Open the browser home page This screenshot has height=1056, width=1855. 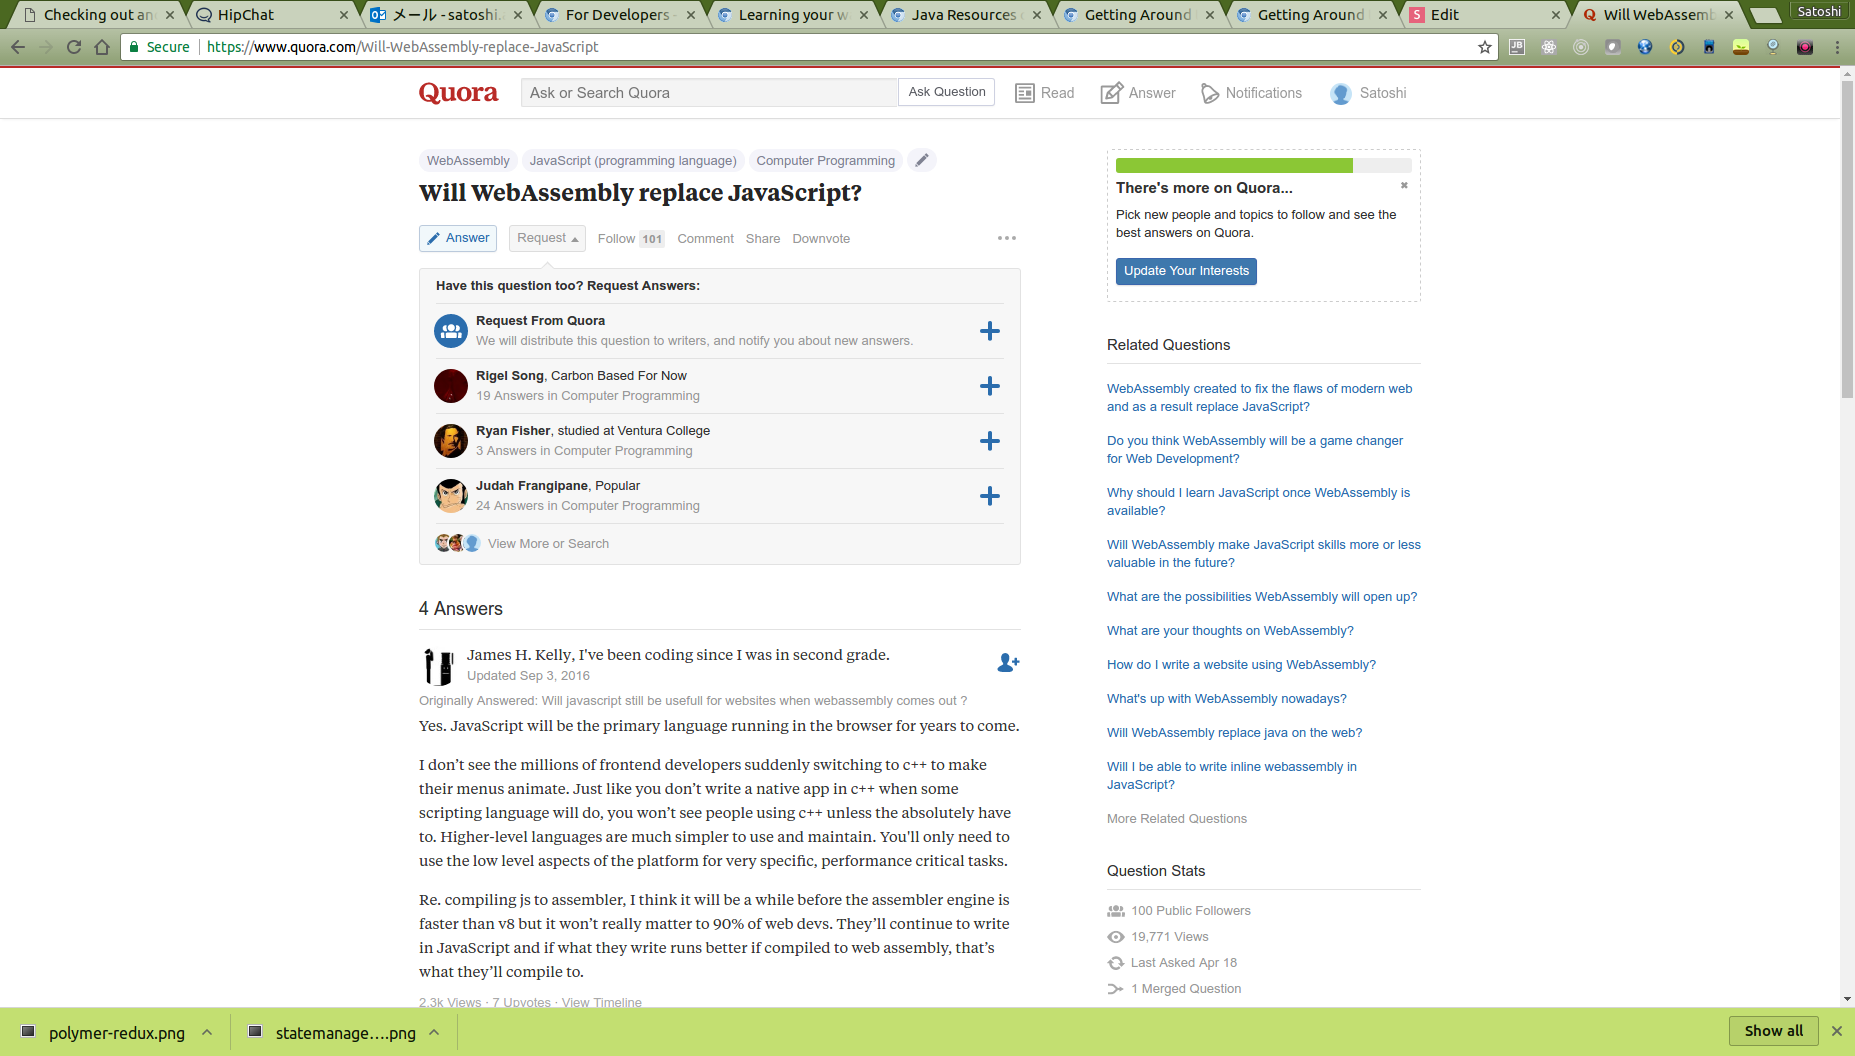pos(101,47)
